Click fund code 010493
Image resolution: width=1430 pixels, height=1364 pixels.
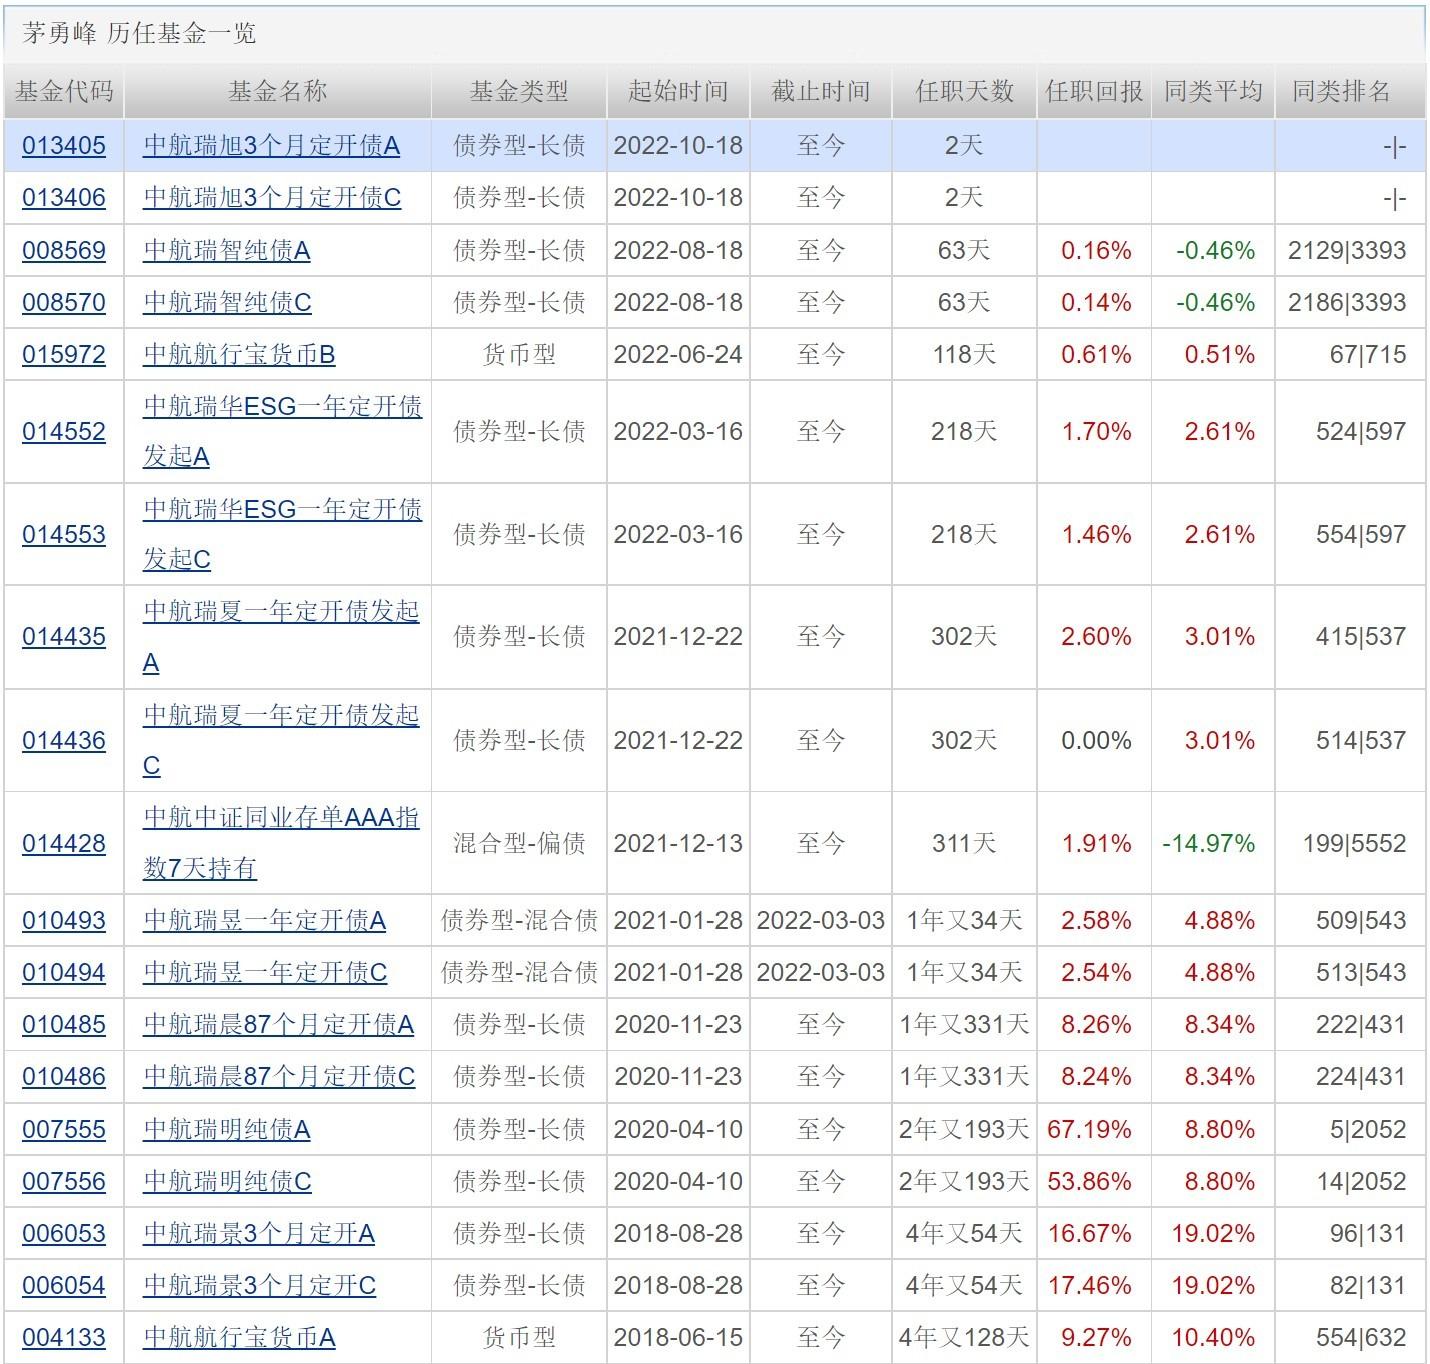click(x=63, y=921)
